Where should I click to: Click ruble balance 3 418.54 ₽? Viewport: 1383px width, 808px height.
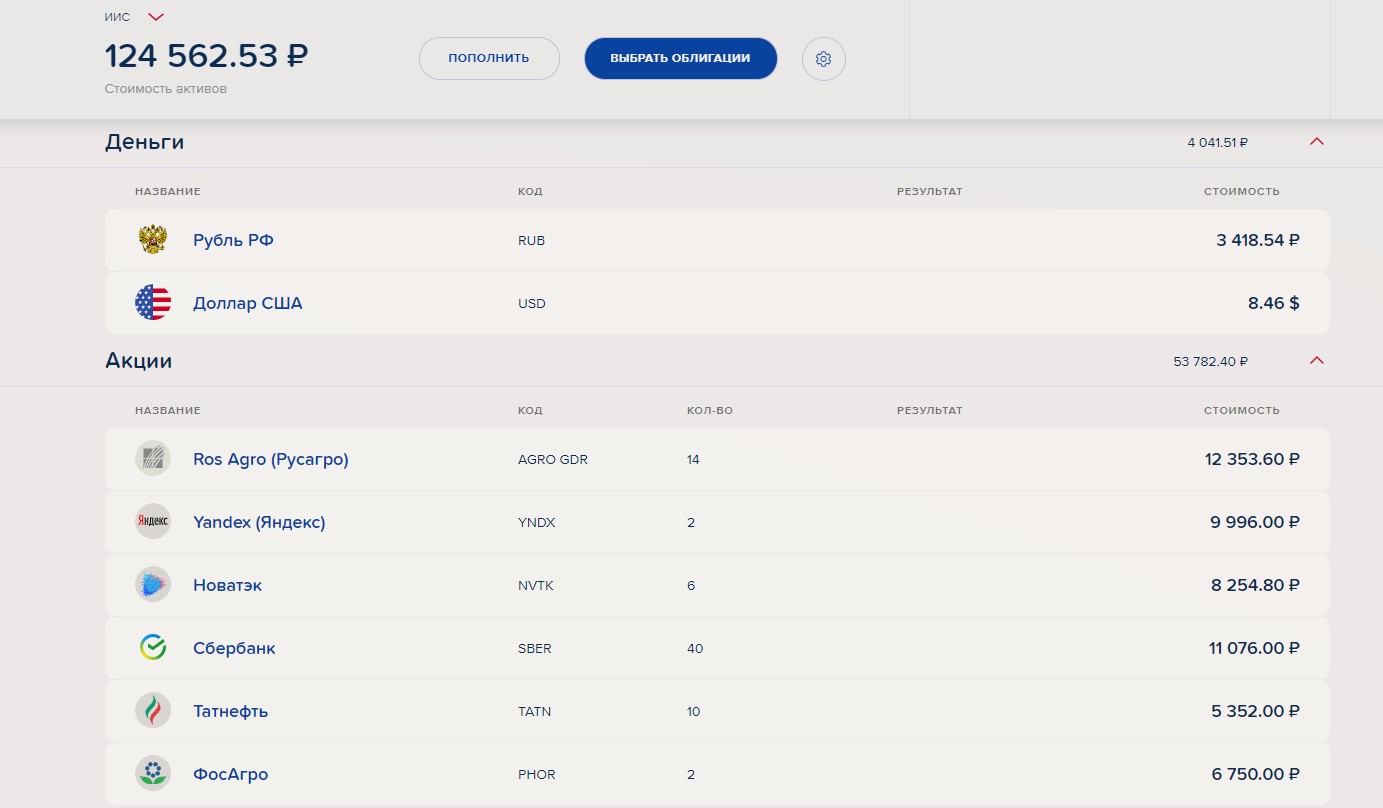pos(1258,240)
